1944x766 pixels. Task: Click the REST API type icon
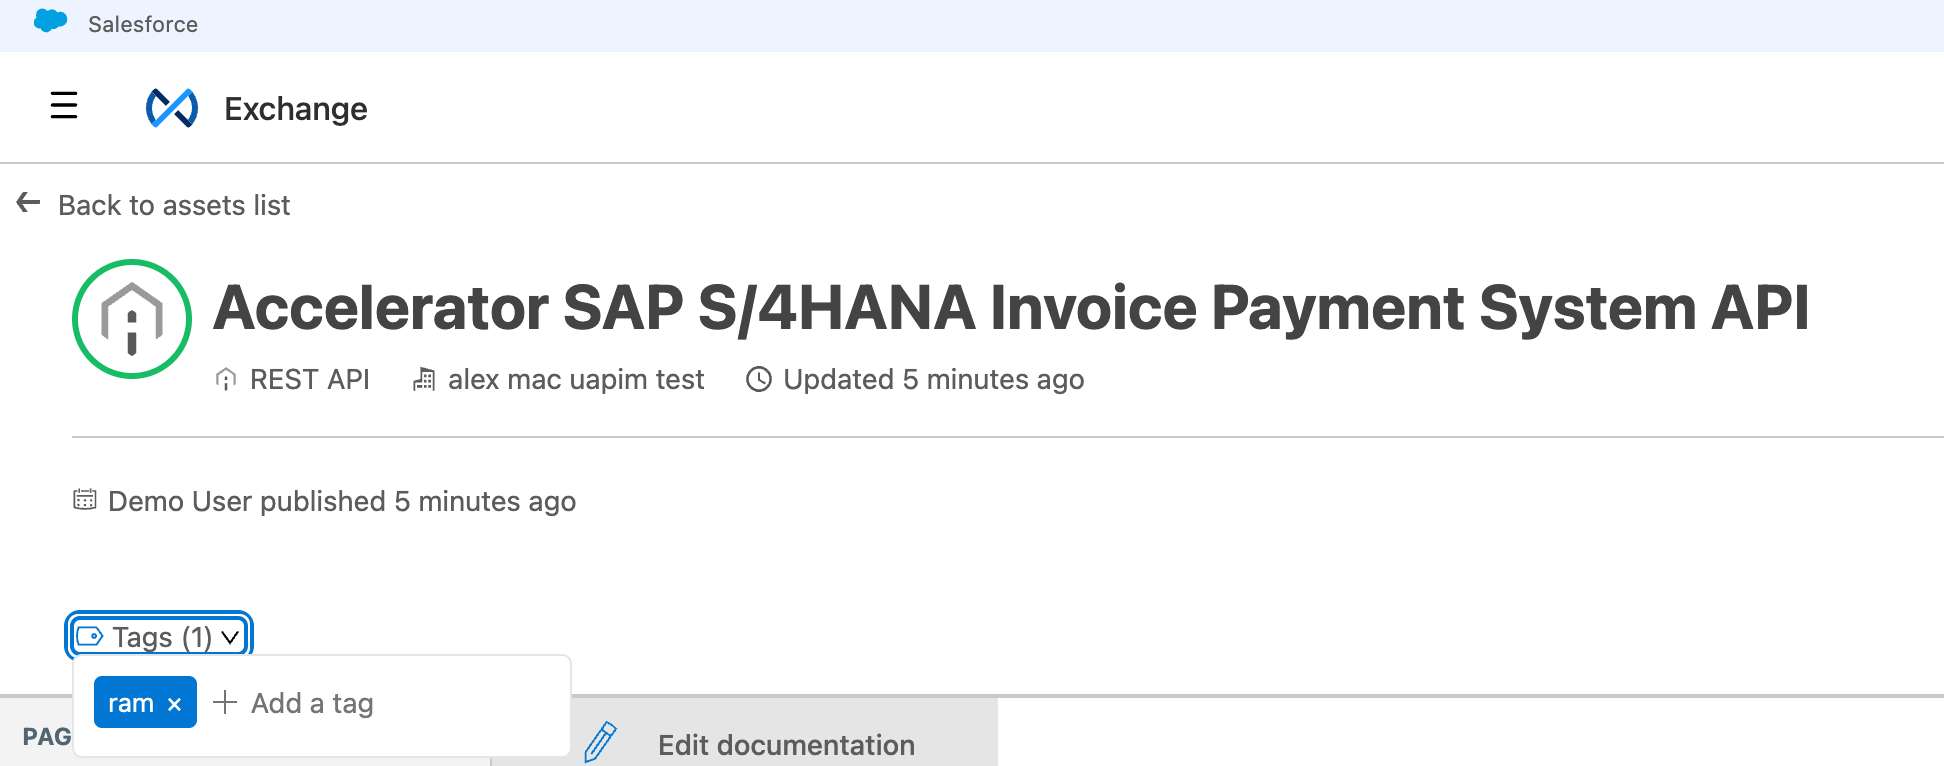(x=226, y=380)
